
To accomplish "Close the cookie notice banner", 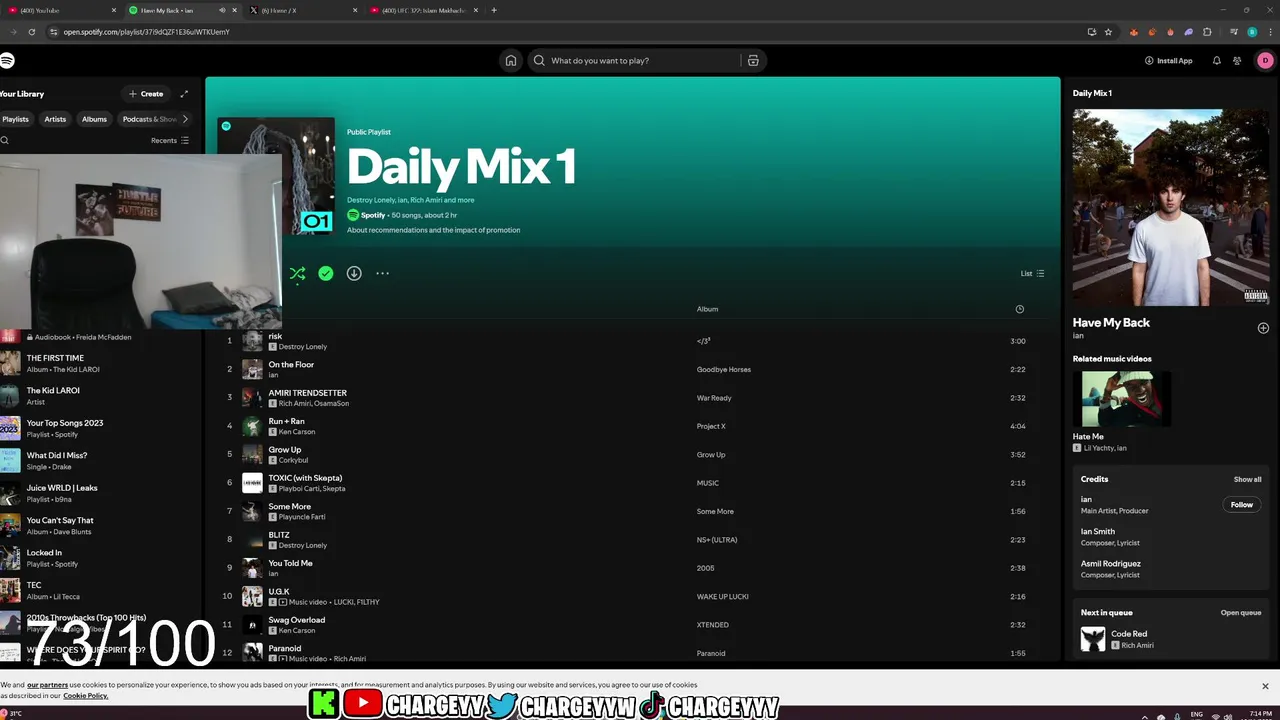I will [1265, 686].
